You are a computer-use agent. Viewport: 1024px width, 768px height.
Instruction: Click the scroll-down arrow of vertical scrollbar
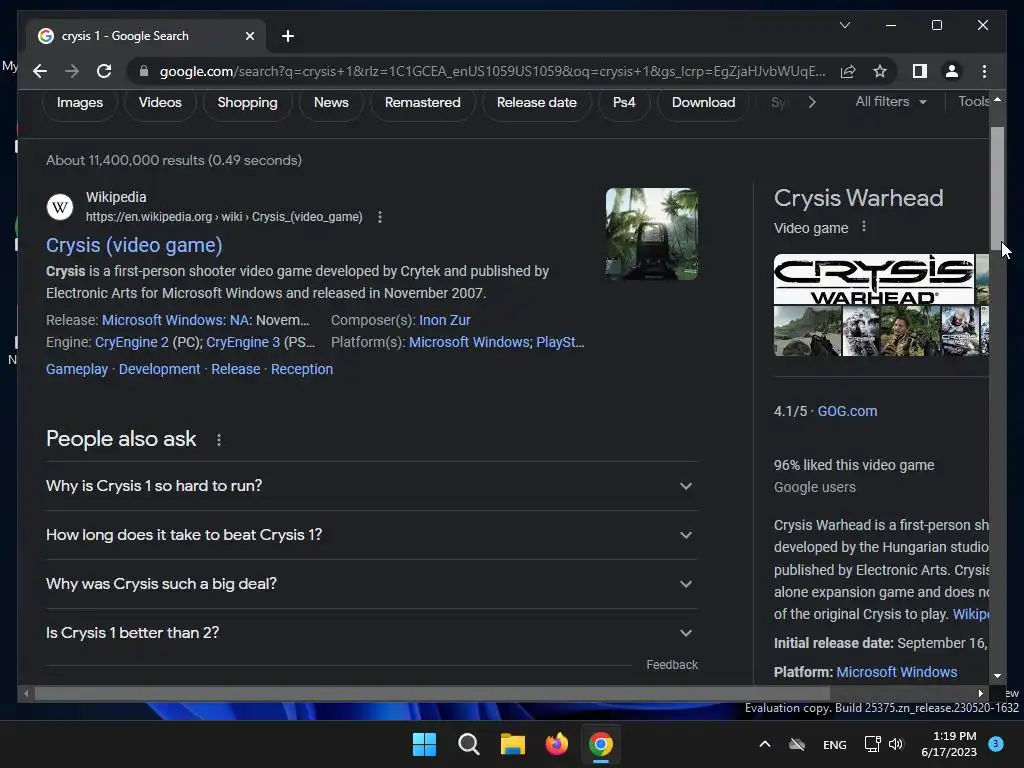(997, 676)
